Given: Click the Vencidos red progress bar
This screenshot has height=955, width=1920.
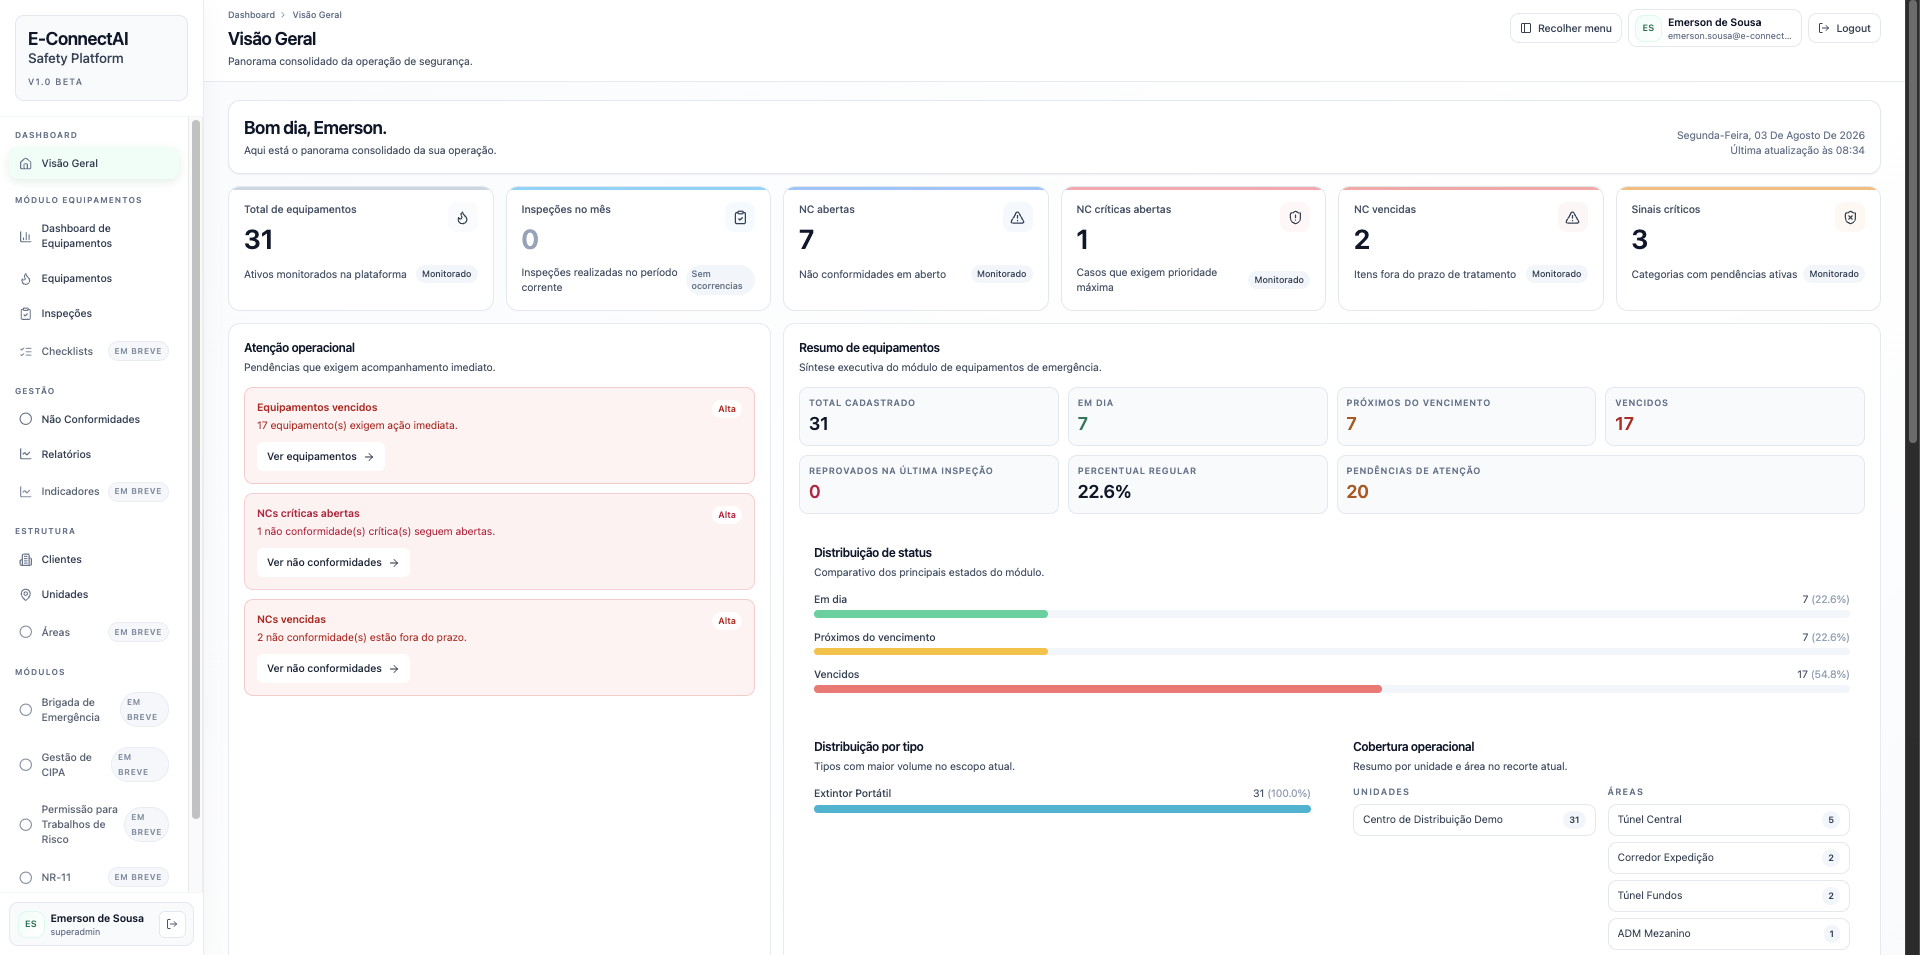Looking at the screenshot, I should pos(1098,689).
